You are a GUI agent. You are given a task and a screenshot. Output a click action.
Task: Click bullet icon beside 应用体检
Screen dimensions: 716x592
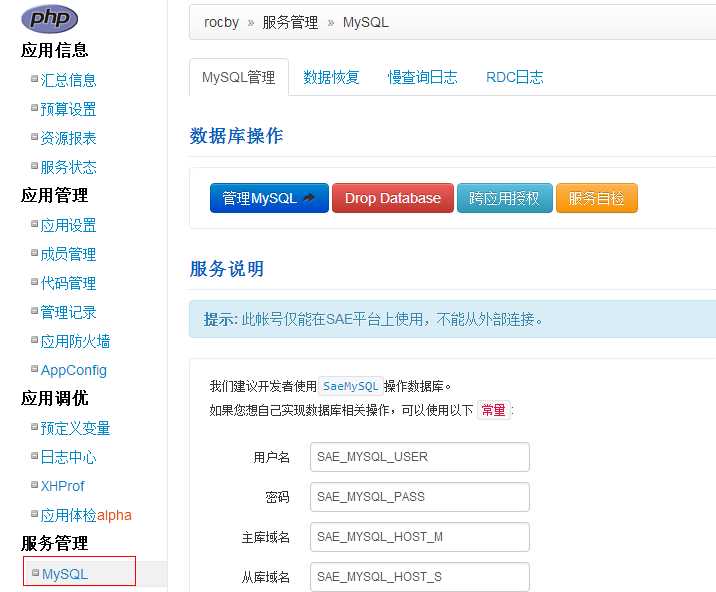tap(34, 514)
